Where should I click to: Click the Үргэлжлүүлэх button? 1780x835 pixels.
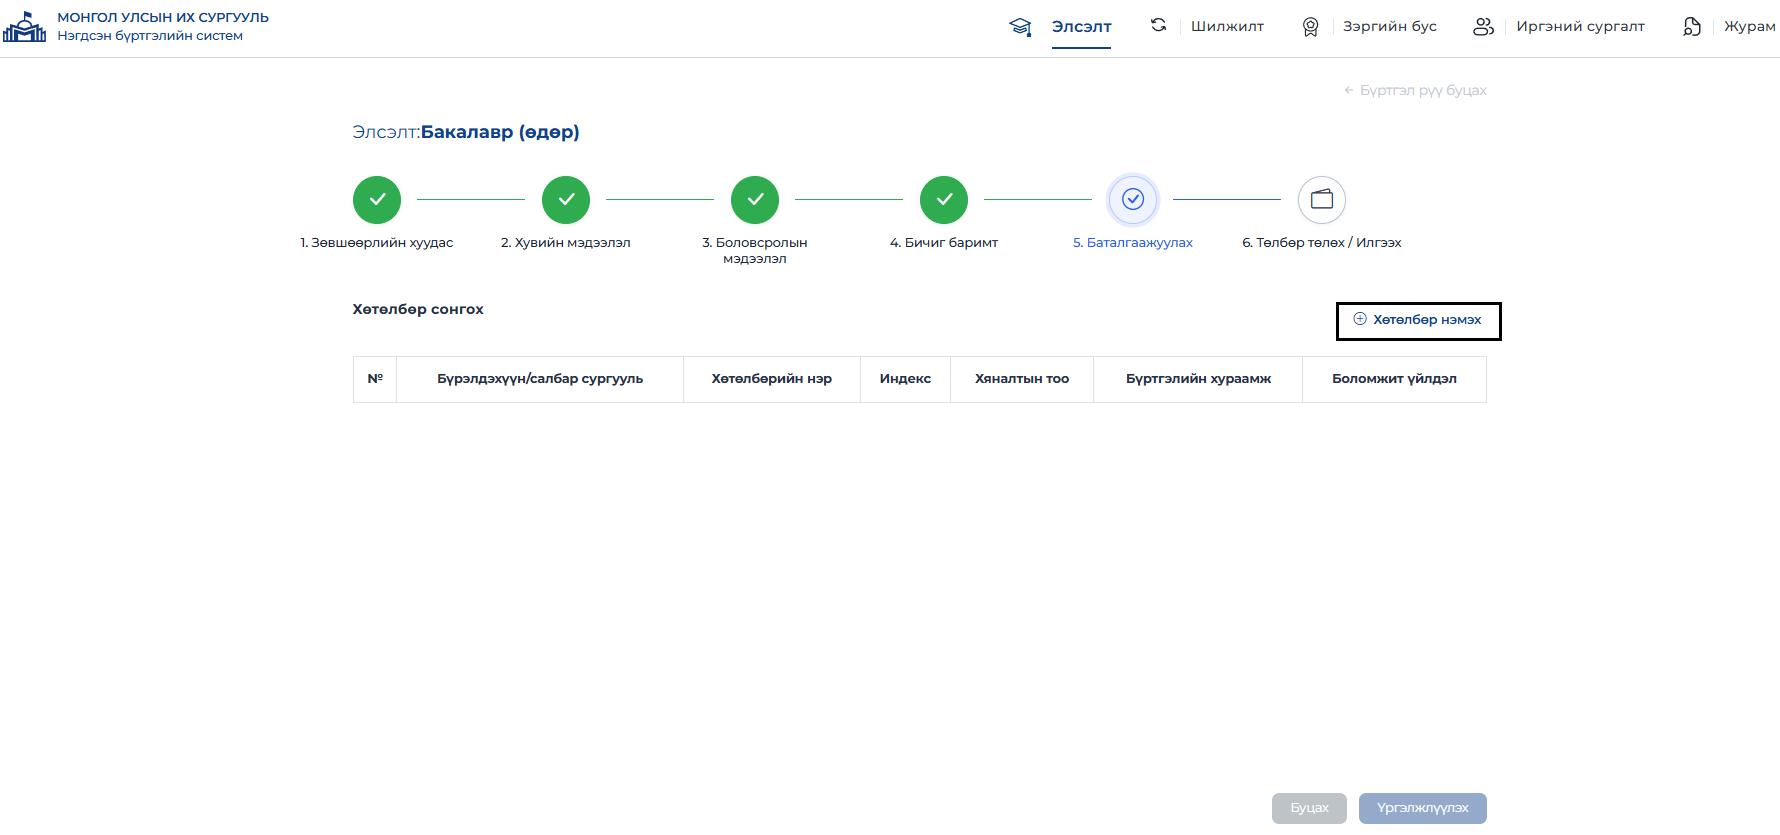[x=1422, y=808]
